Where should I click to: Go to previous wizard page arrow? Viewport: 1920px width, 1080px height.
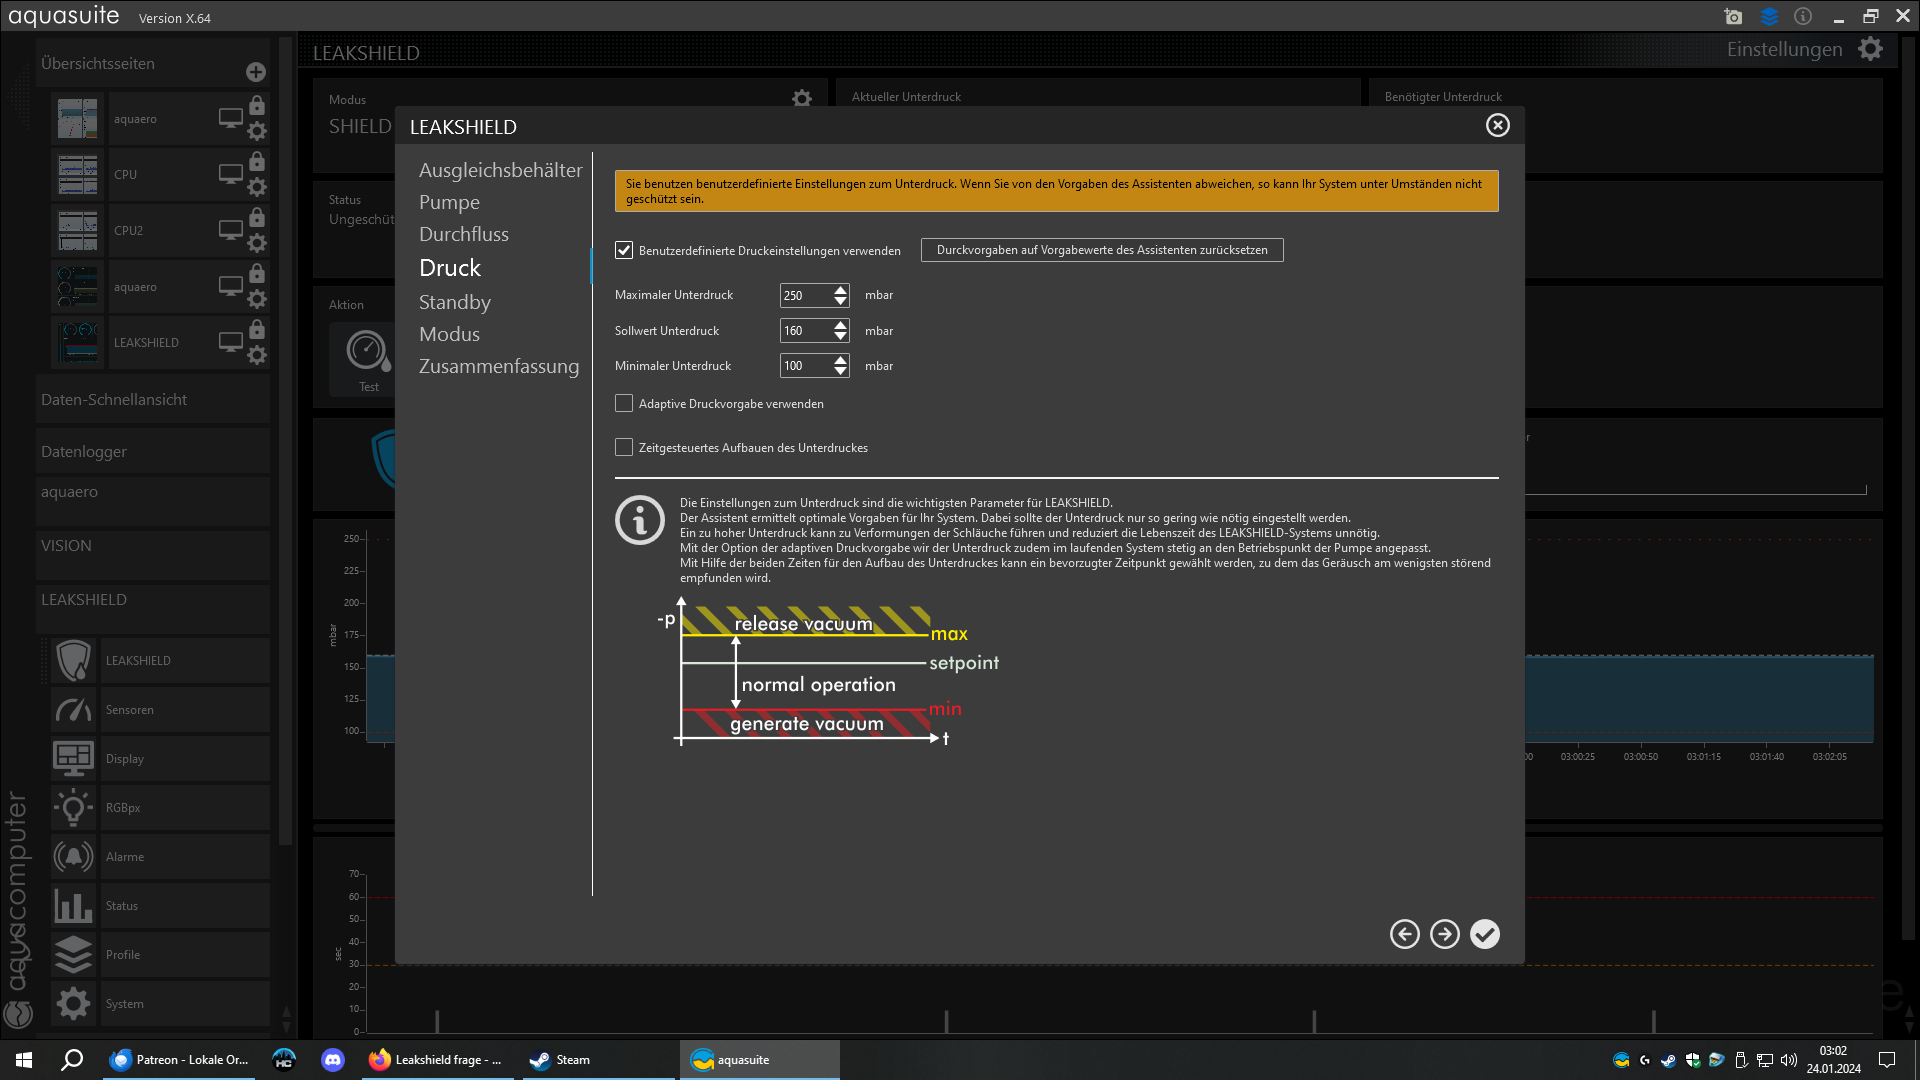click(1405, 934)
